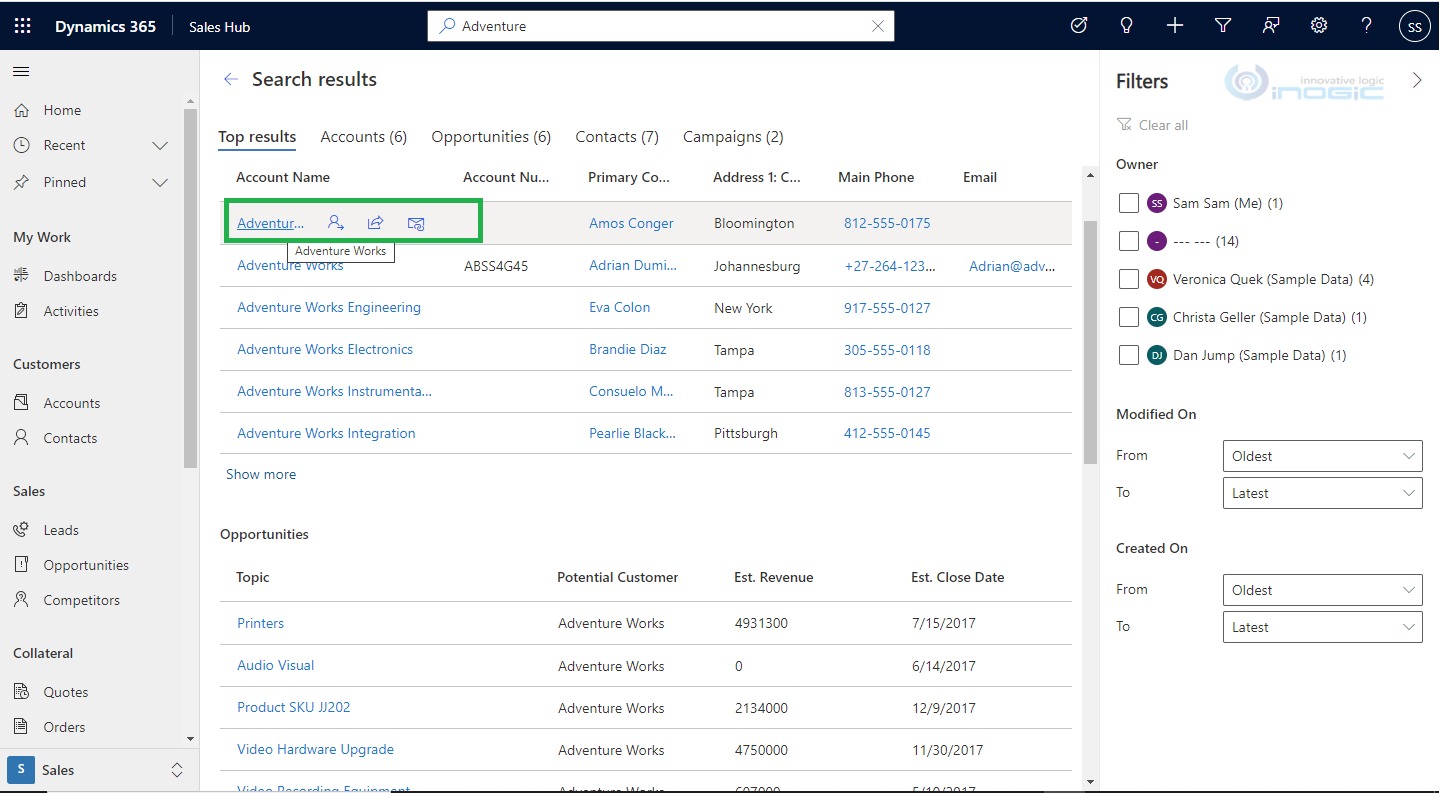
Task: Assign the Adventure Works account record
Action: click(336, 223)
